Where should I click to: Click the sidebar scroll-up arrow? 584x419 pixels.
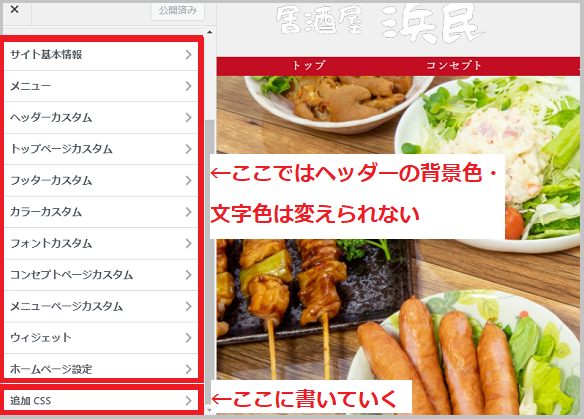(210, 32)
